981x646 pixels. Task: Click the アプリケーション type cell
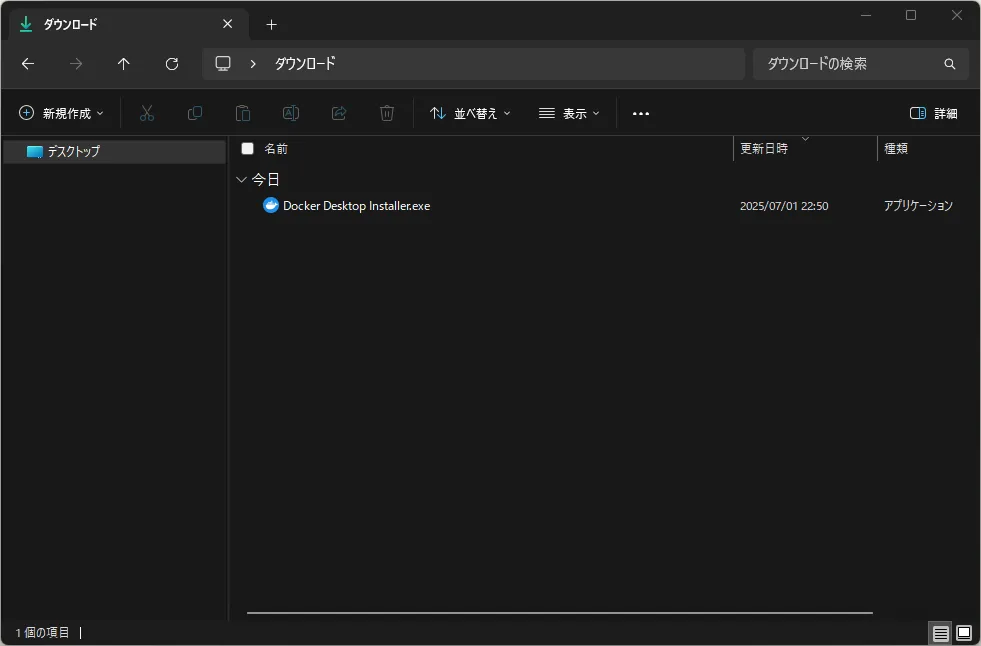click(x=918, y=206)
